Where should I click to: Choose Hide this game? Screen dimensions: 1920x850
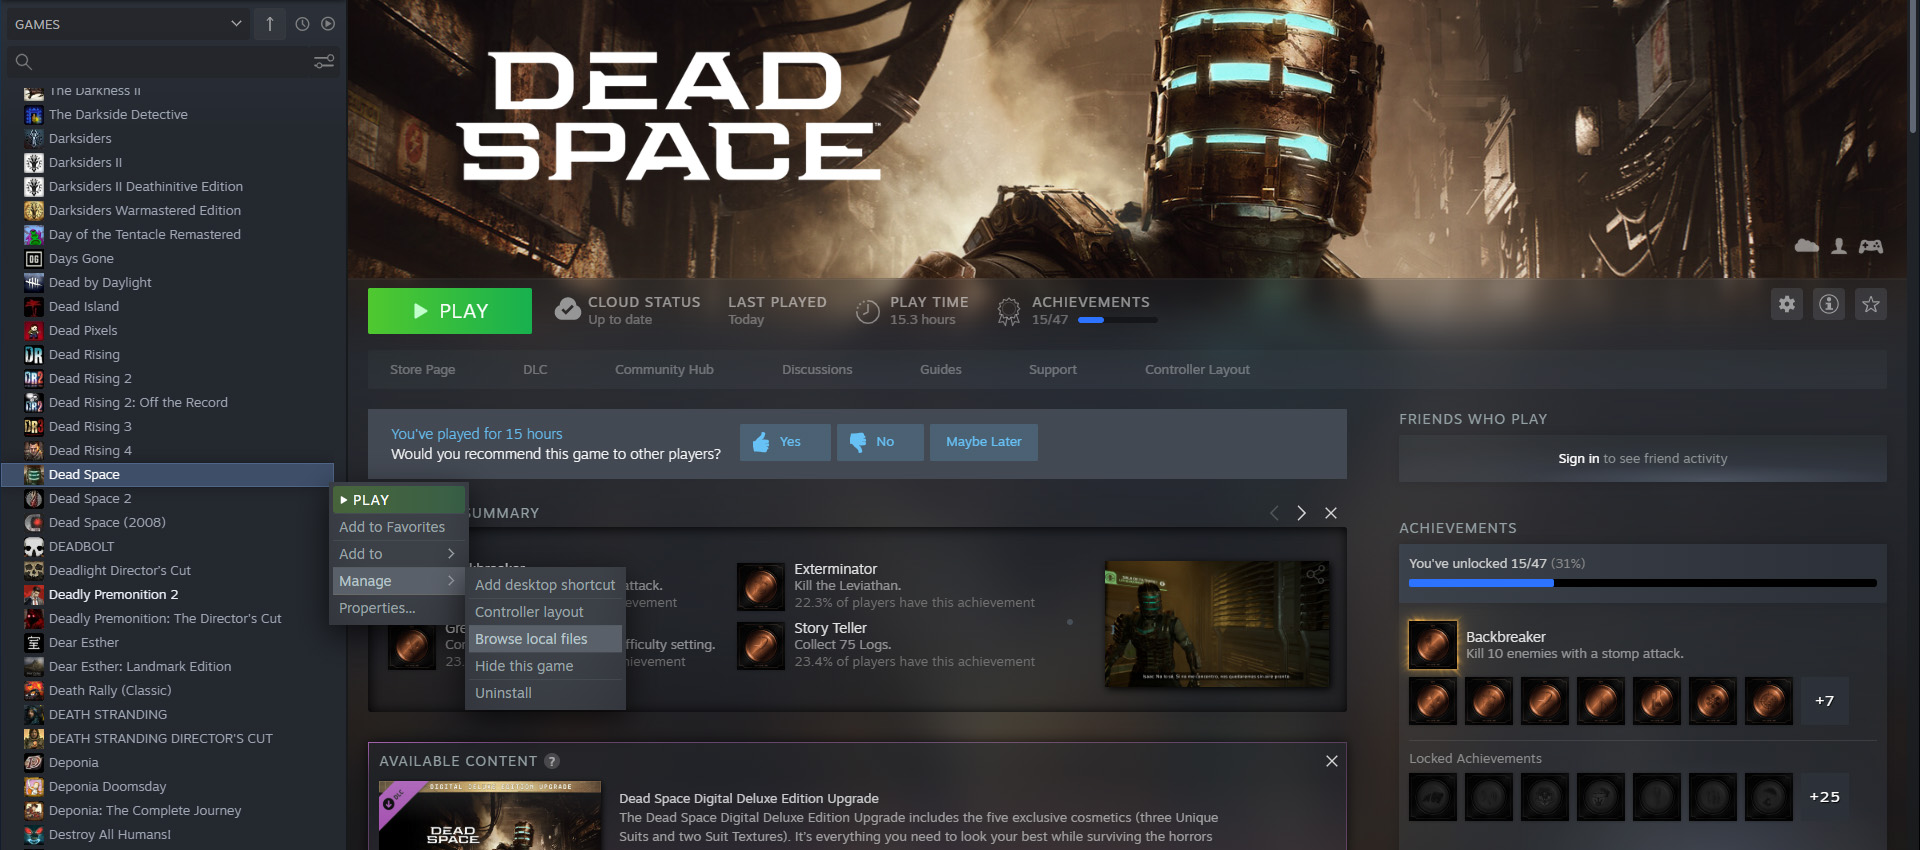(x=545, y=666)
